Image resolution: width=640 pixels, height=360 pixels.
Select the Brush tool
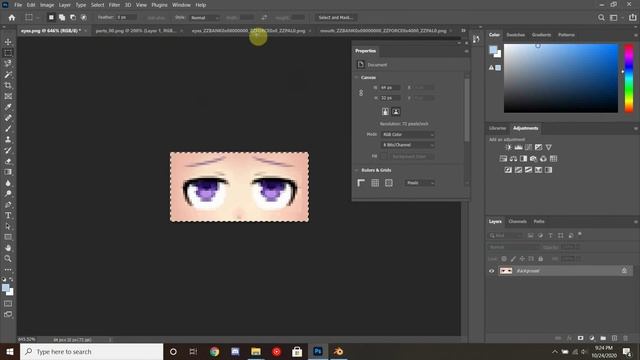pyautogui.click(x=8, y=129)
